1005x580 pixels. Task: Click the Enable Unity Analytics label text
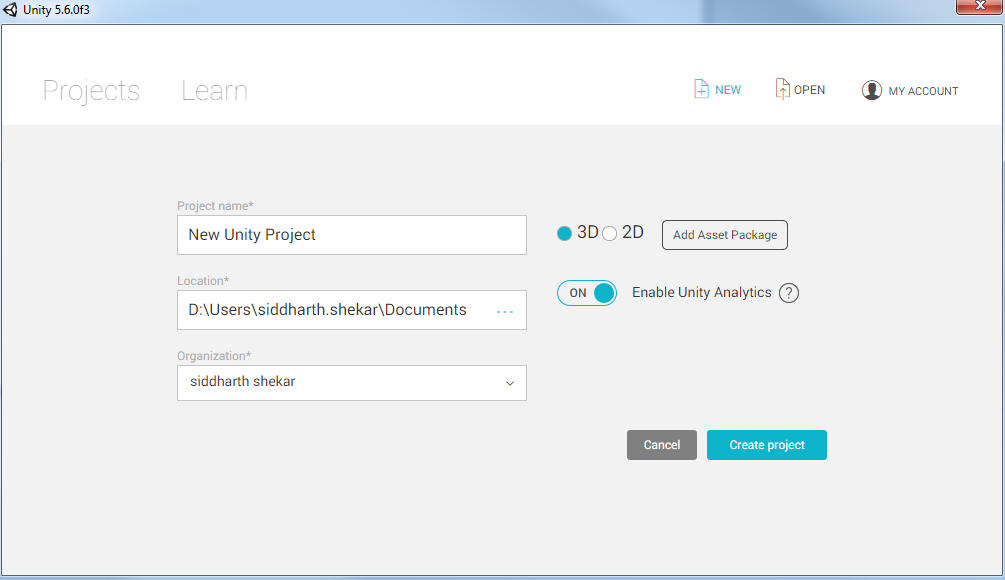pos(701,292)
